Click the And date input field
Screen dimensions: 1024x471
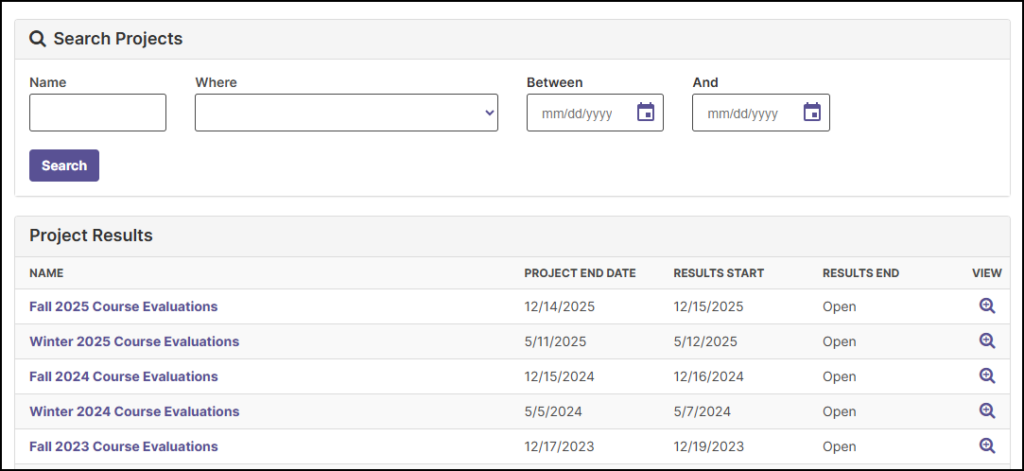(x=761, y=112)
